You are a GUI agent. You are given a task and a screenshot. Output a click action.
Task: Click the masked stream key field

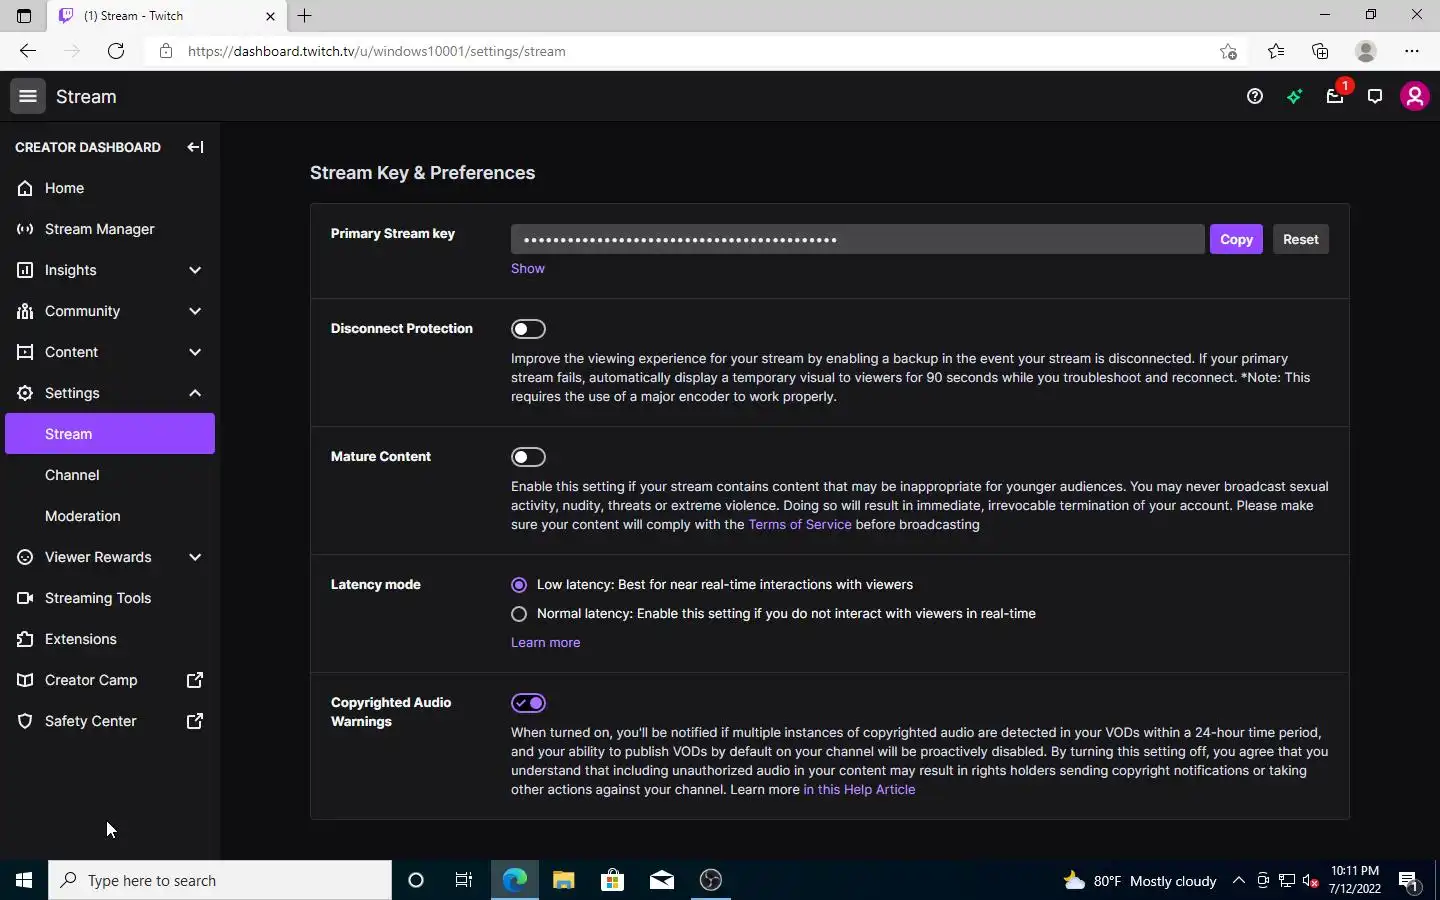click(x=857, y=239)
